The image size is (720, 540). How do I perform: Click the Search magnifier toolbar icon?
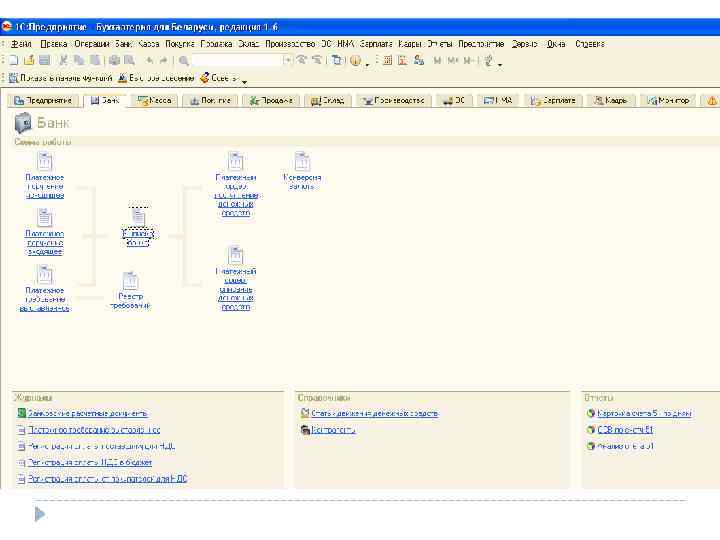(184, 60)
